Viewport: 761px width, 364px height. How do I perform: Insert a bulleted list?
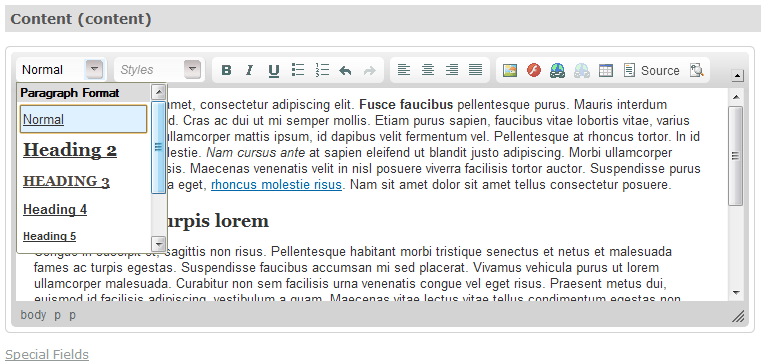click(298, 70)
